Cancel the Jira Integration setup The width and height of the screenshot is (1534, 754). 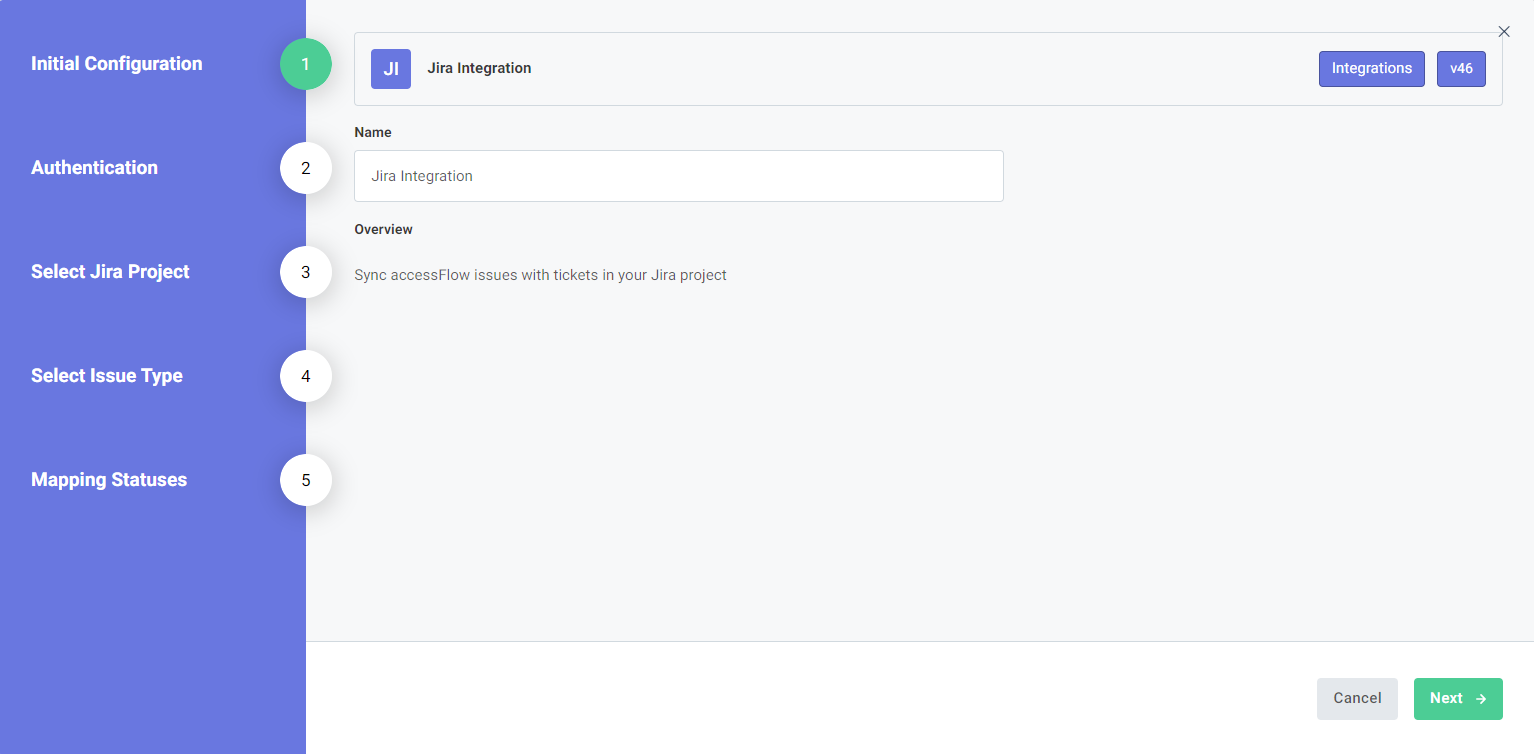[x=1357, y=698]
